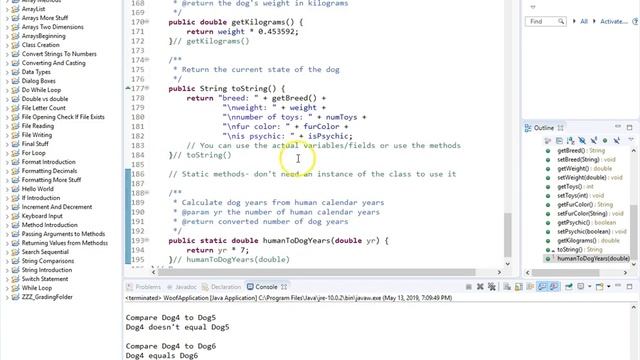Click the editor horizontal scrollbar

316,272
